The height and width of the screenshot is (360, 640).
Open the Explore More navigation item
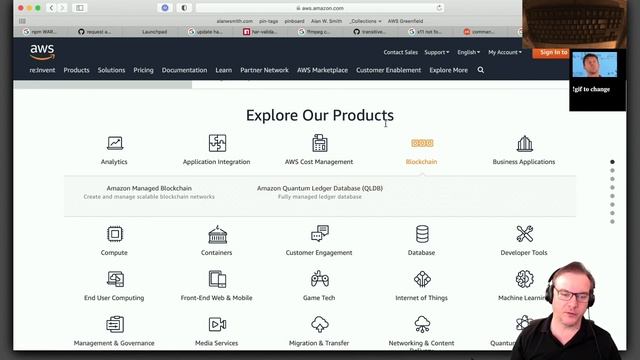pos(448,70)
